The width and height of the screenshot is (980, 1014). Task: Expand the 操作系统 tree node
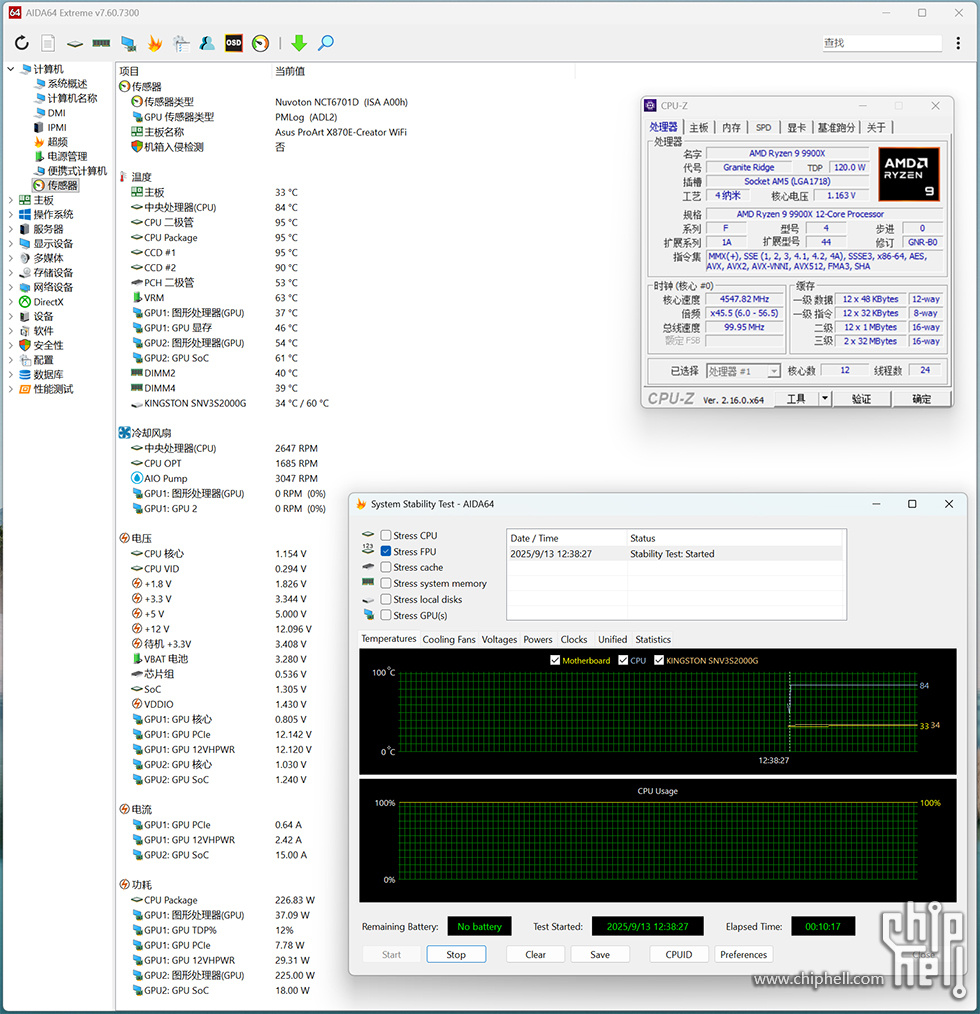coord(11,215)
